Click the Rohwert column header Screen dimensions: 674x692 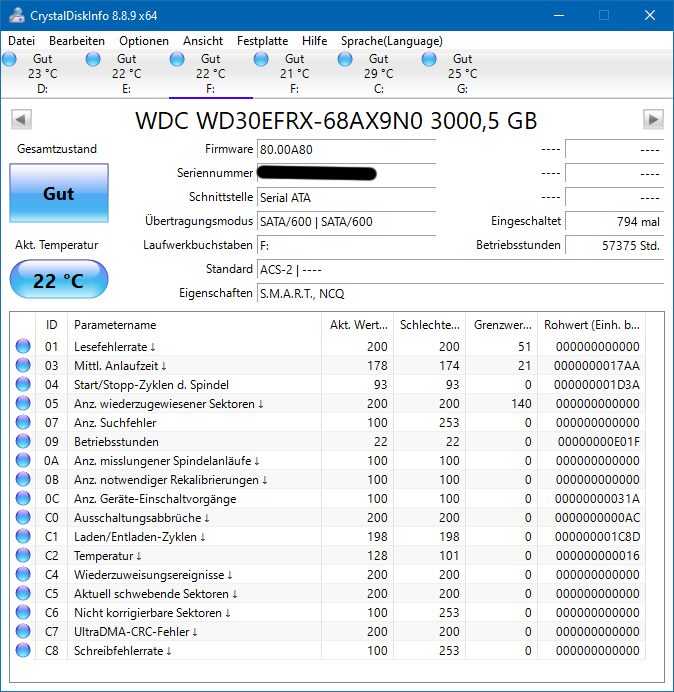[x=591, y=325]
